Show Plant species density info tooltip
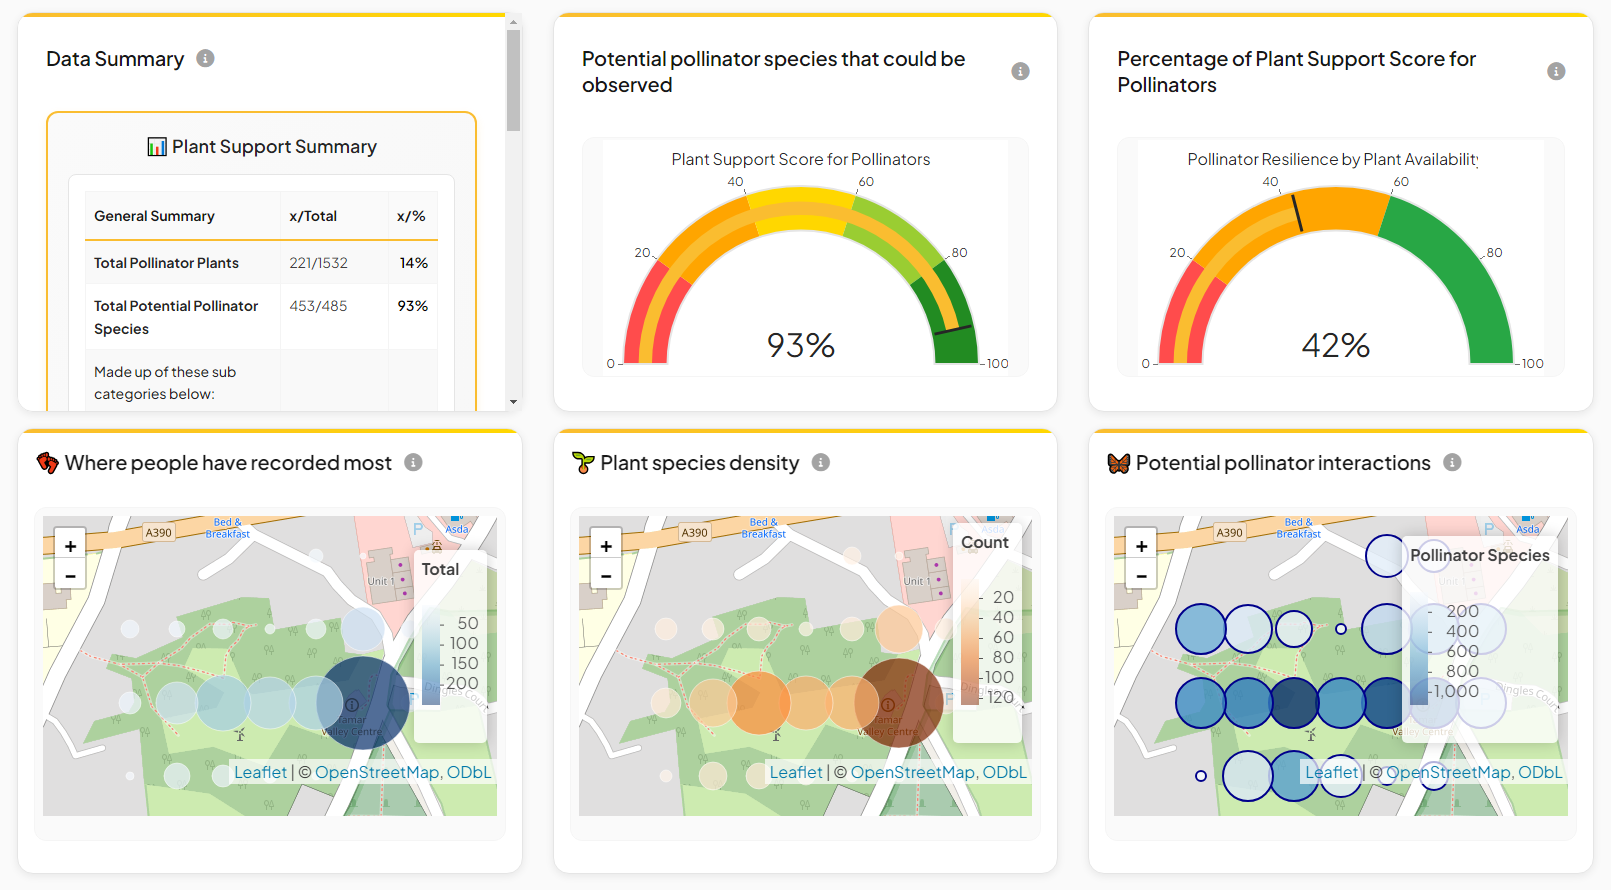The image size is (1611, 890). [x=821, y=463]
